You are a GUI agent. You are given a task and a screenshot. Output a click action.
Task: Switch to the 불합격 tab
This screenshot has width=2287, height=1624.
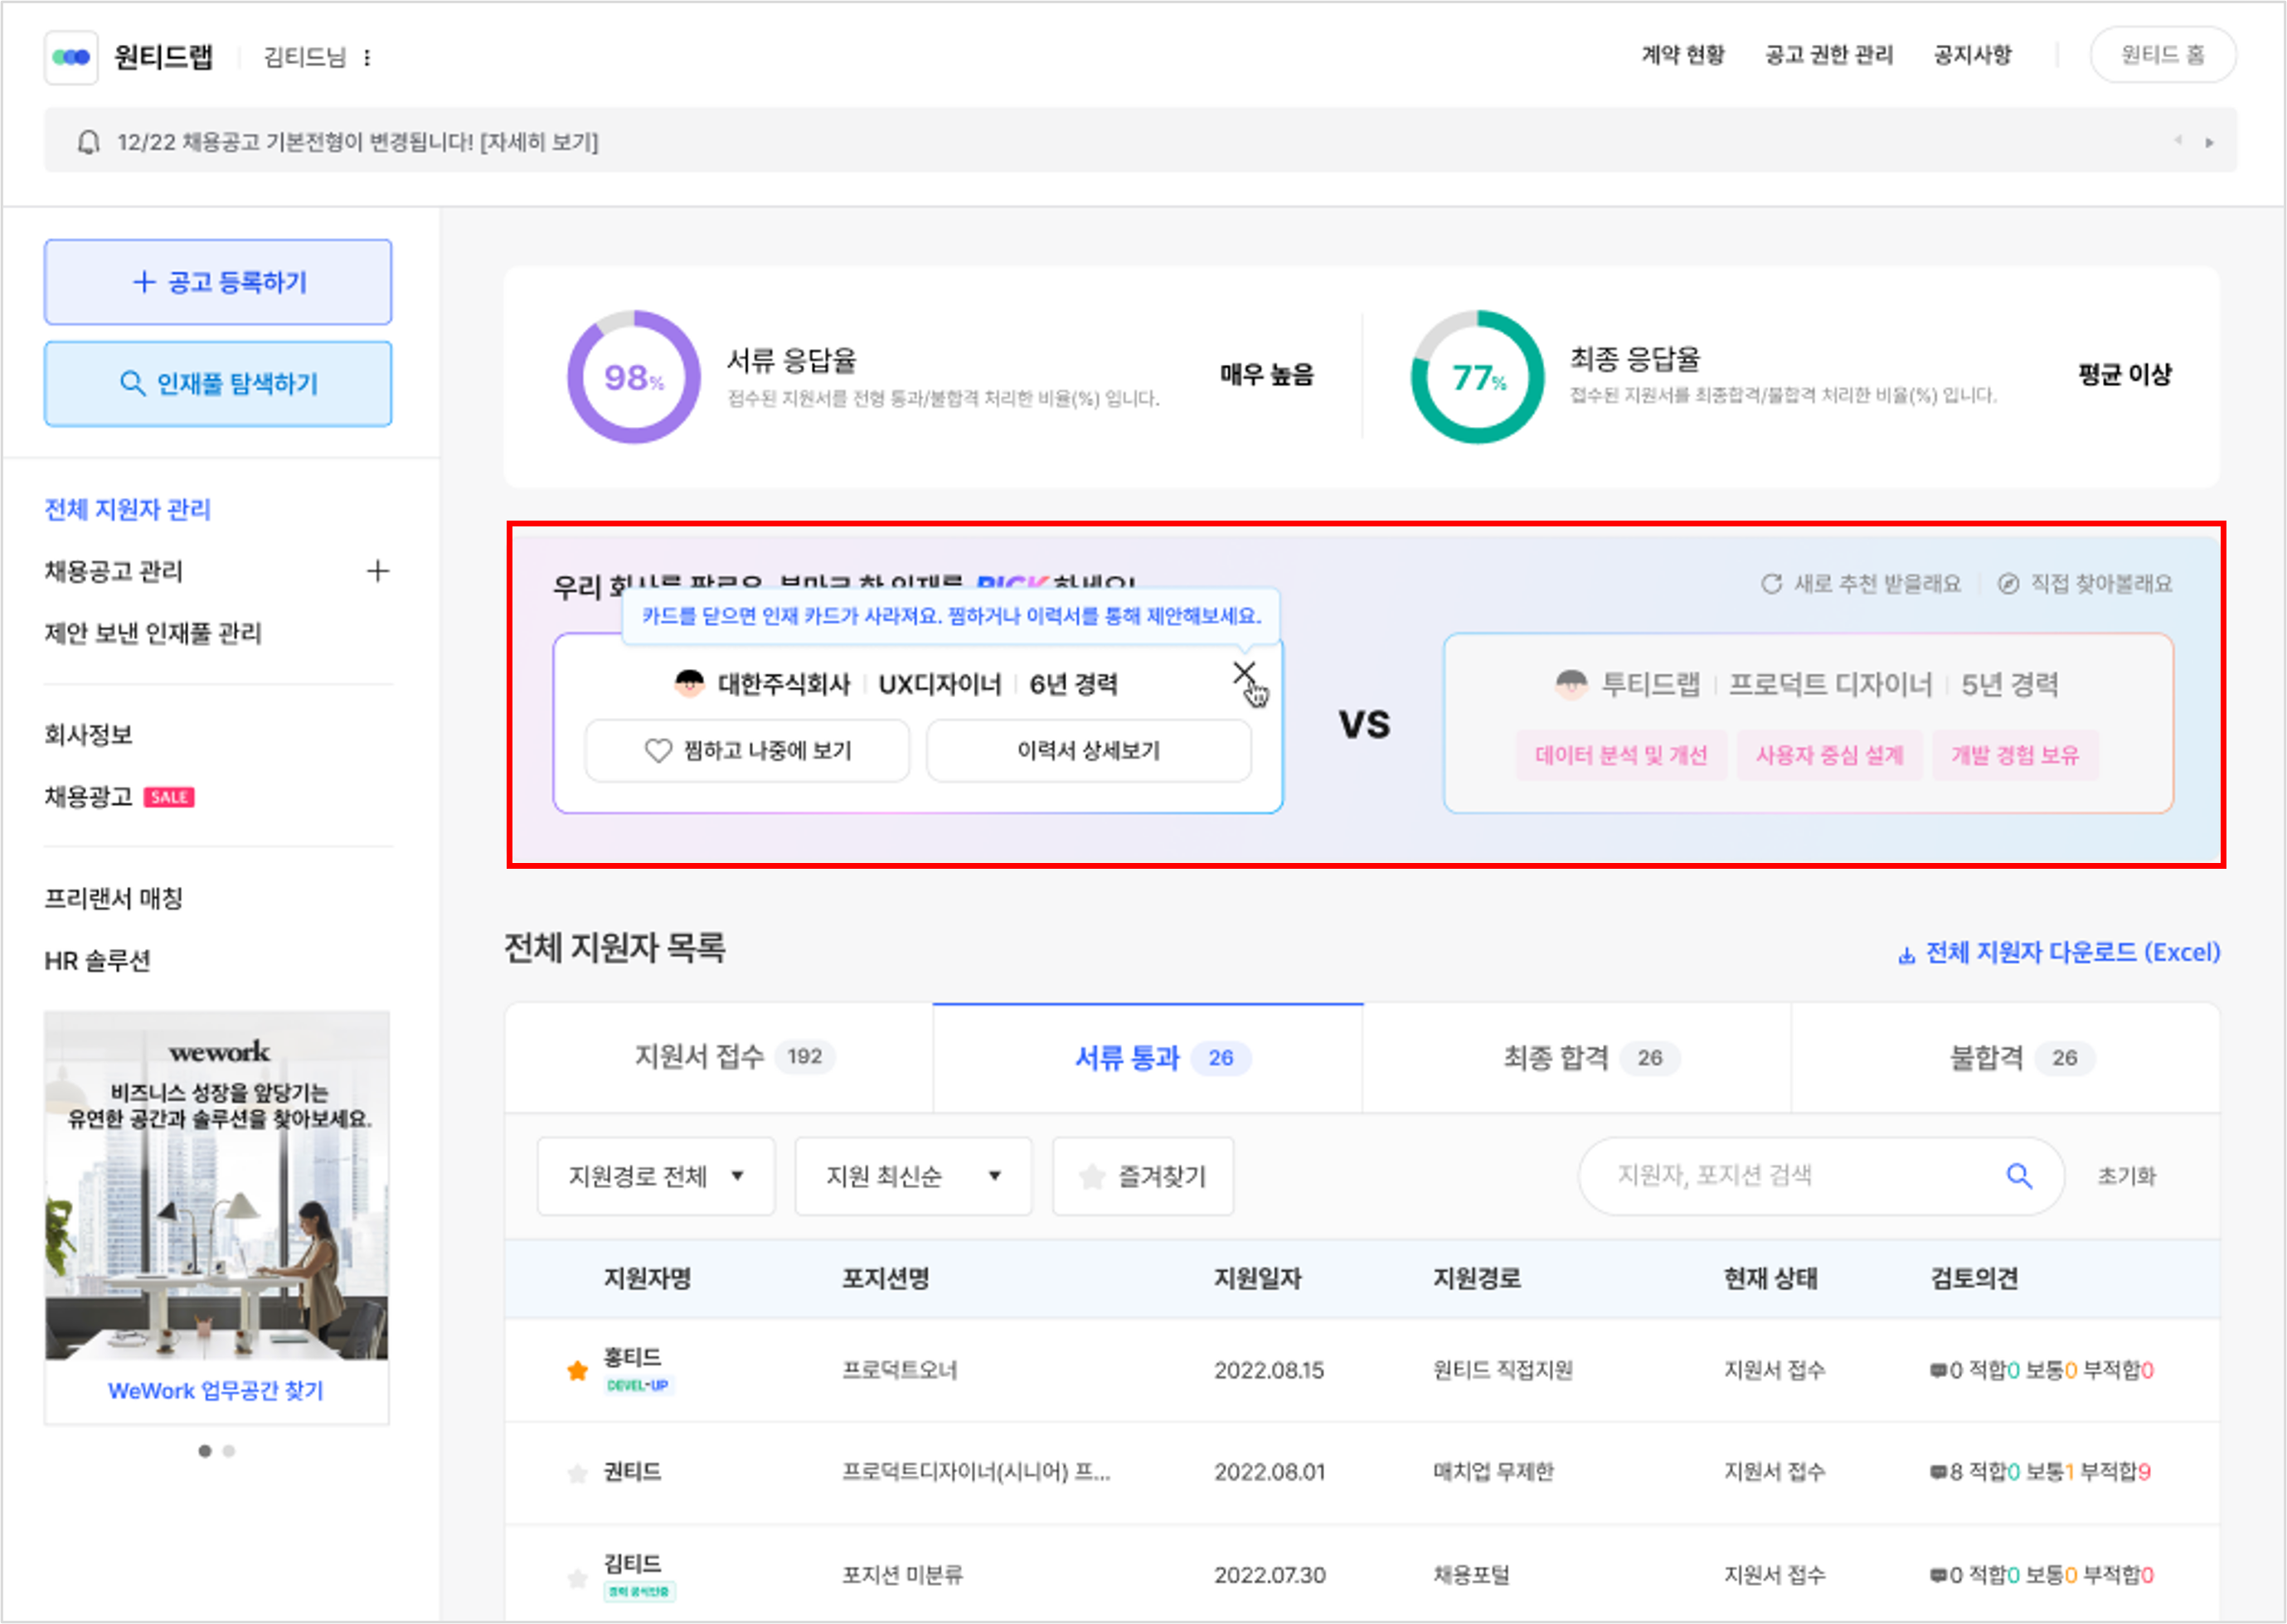[x=2006, y=1057]
